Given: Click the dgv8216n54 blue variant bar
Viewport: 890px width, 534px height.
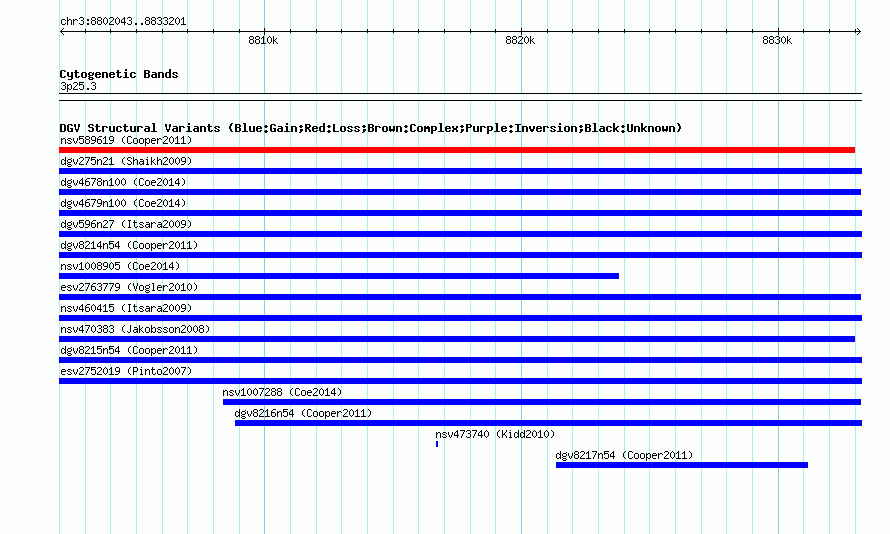Looking at the screenshot, I should coord(548,423).
